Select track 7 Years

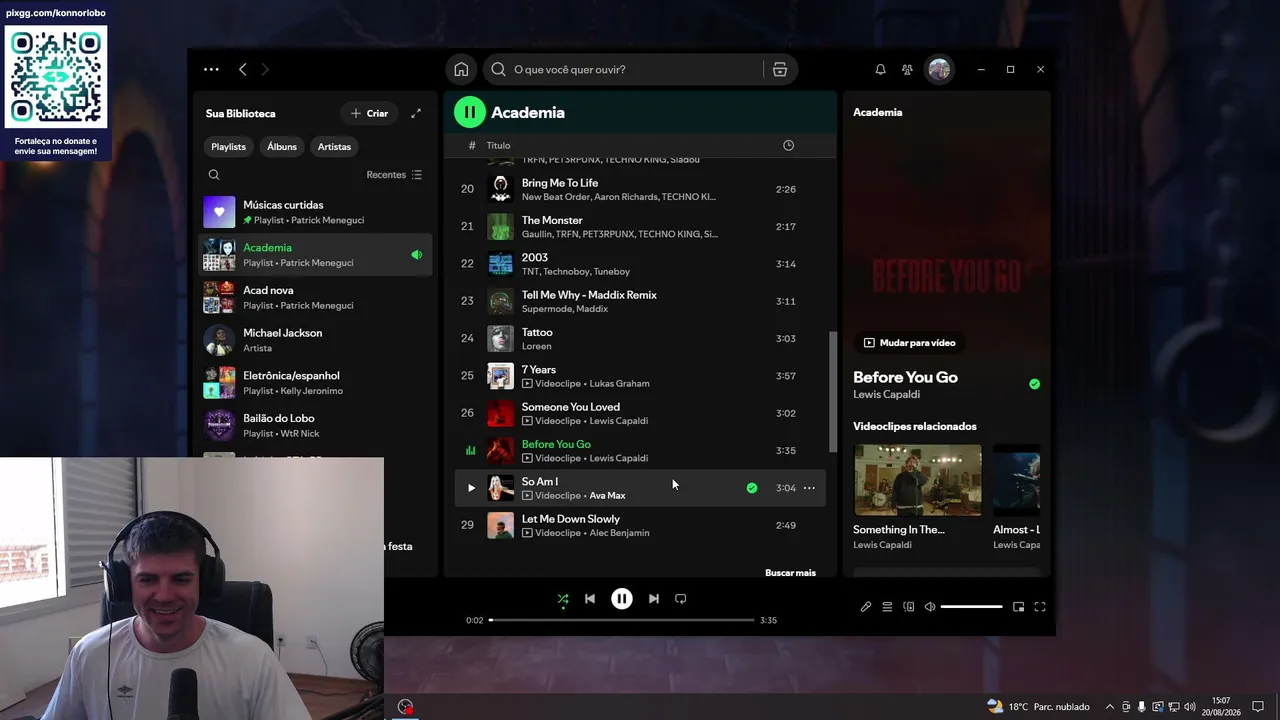point(640,376)
